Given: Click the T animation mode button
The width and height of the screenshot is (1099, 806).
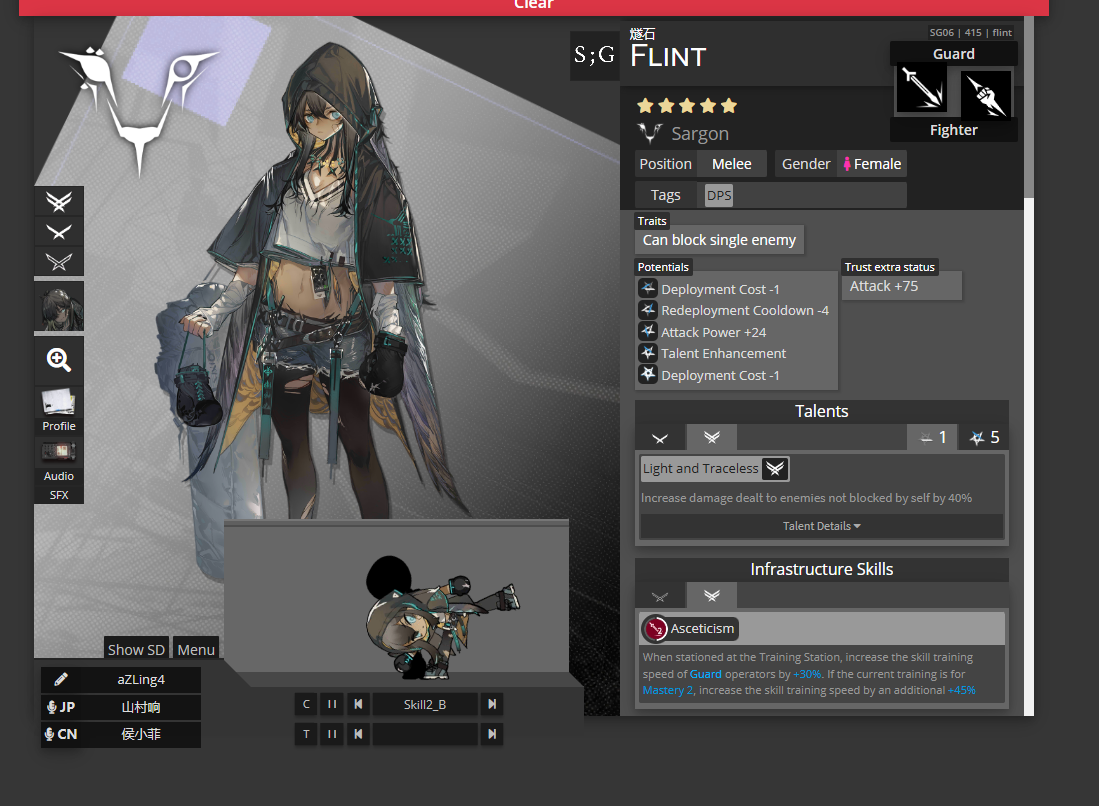Looking at the screenshot, I should 306,734.
